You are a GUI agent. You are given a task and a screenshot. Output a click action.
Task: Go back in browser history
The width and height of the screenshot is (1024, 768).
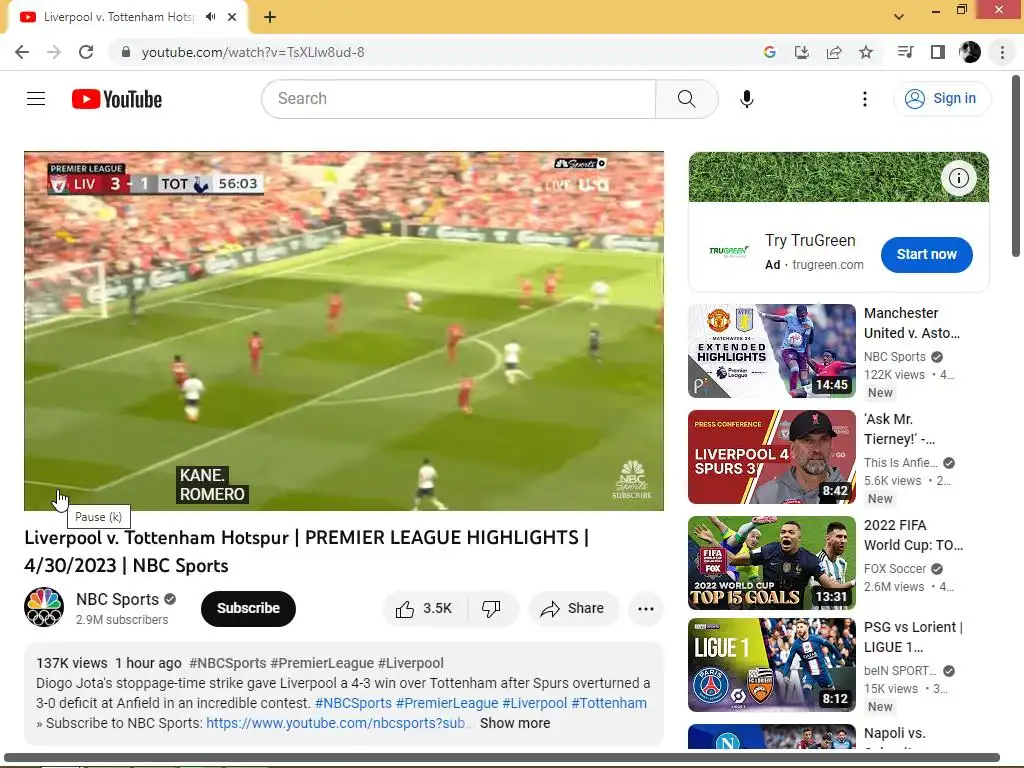(x=22, y=52)
